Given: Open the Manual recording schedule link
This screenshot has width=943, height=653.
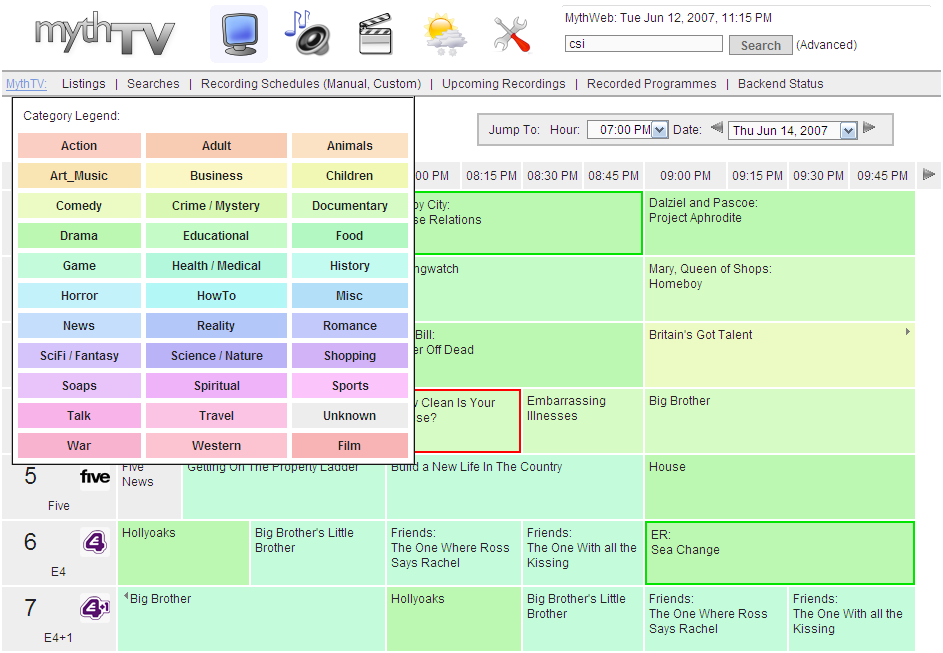Looking at the screenshot, I should pos(347,84).
